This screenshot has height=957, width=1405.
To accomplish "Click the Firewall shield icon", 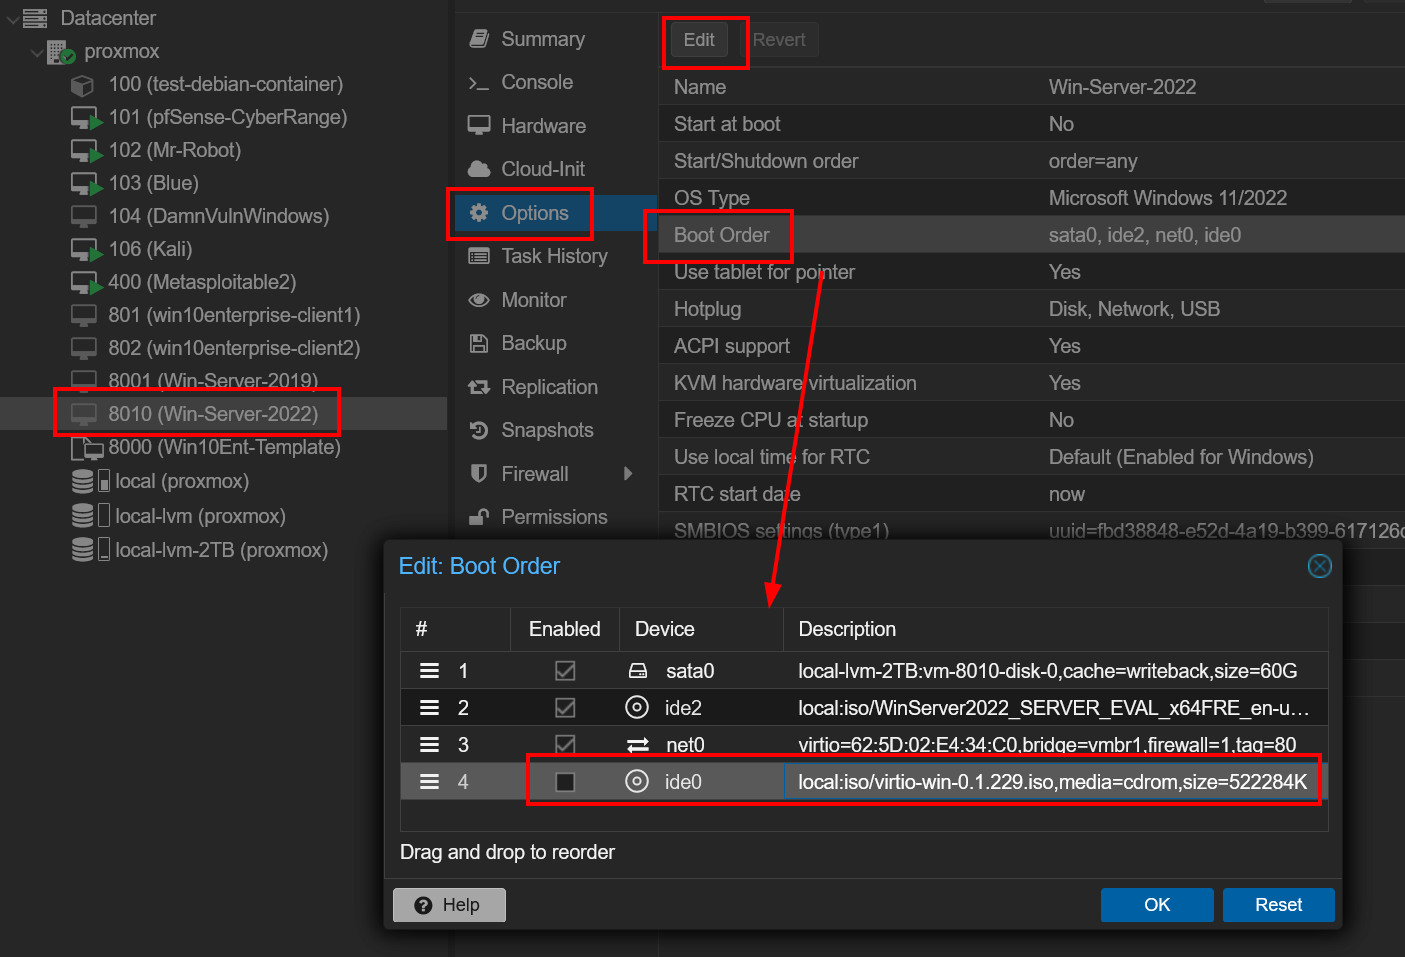I will tap(479, 473).
